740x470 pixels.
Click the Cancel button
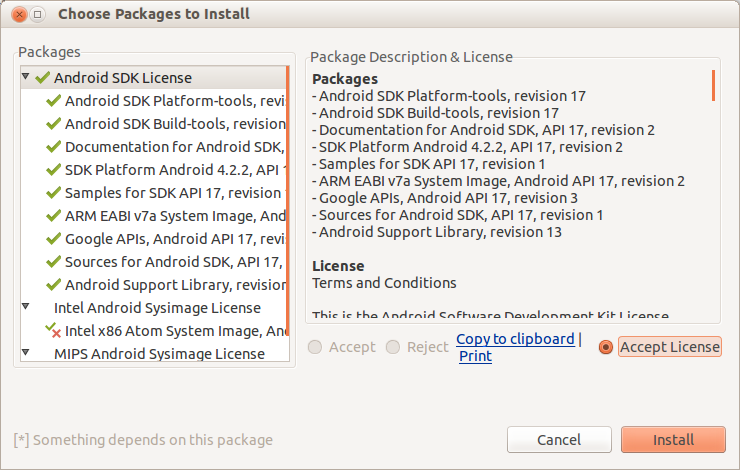559,440
